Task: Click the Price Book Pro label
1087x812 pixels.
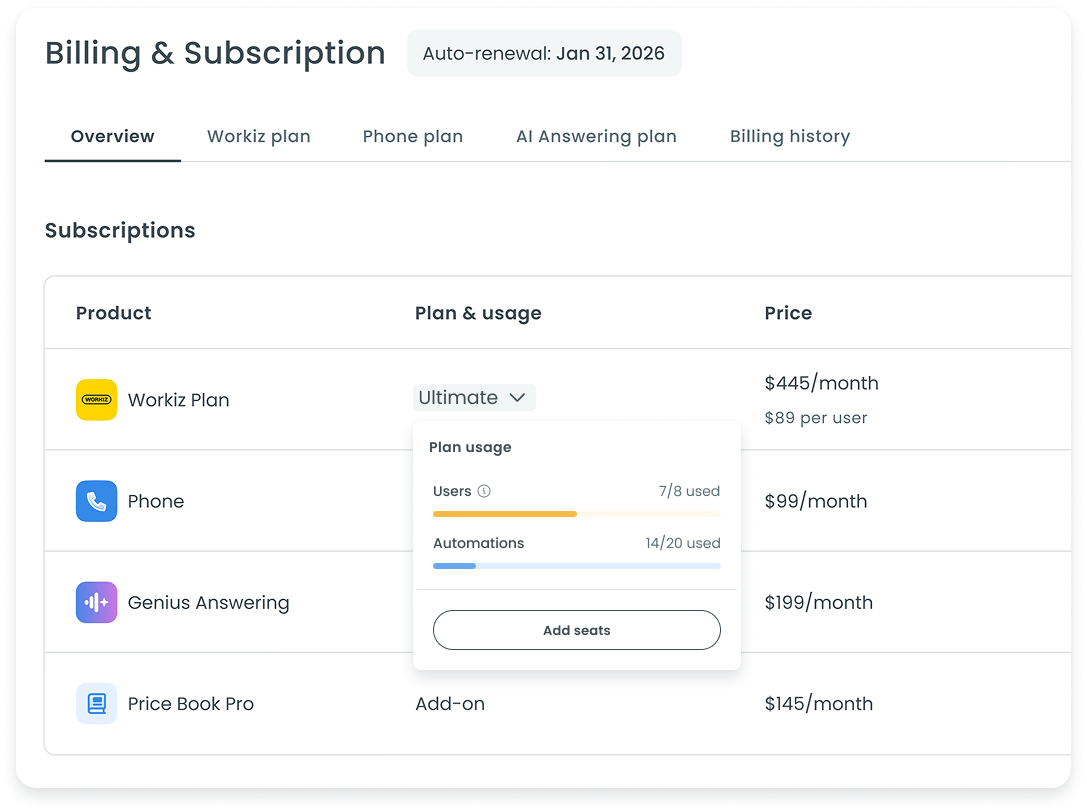Action: [190, 704]
